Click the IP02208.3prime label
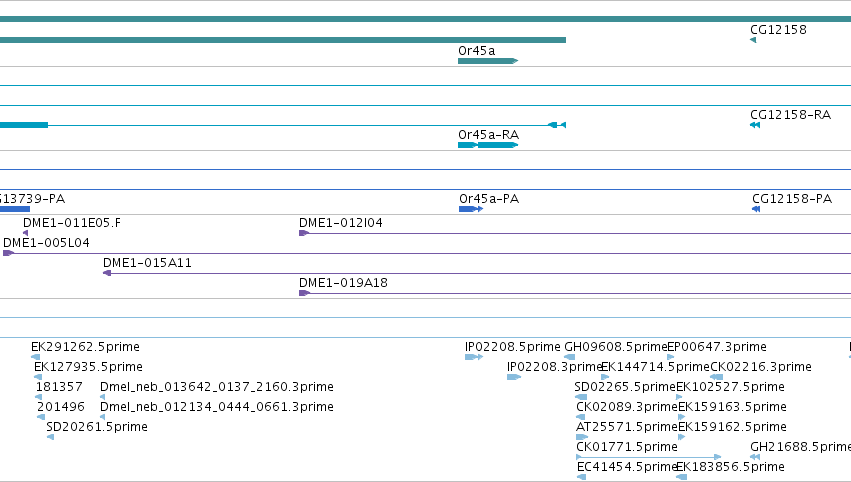 tap(554, 366)
